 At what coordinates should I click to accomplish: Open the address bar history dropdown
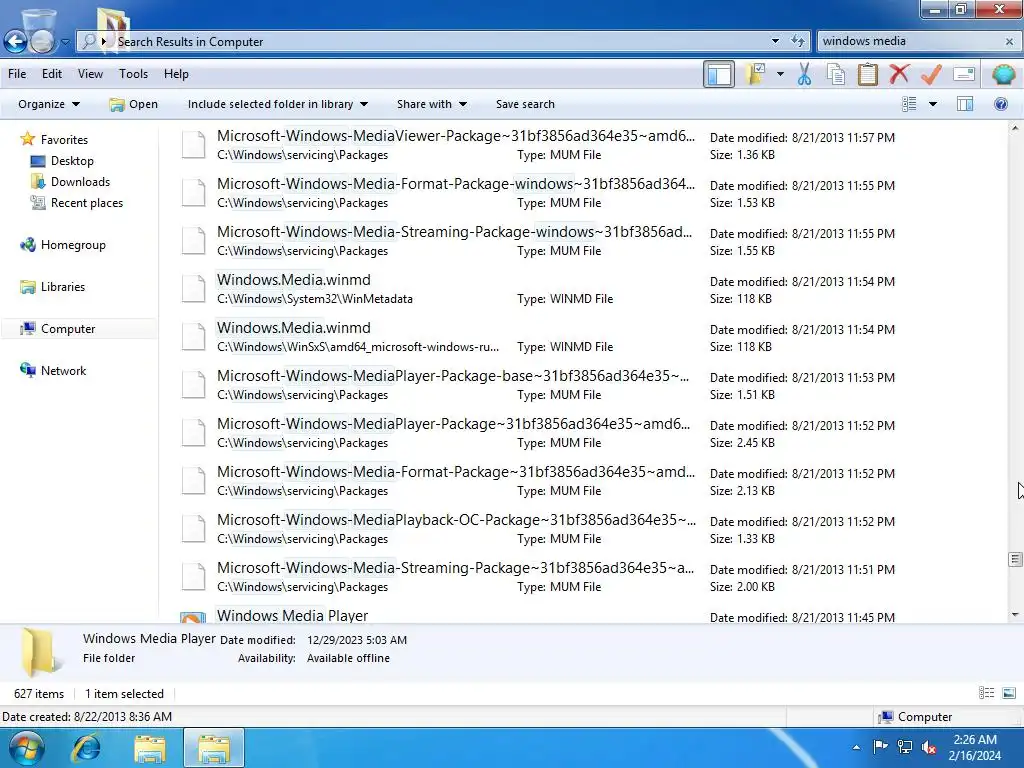click(x=775, y=41)
